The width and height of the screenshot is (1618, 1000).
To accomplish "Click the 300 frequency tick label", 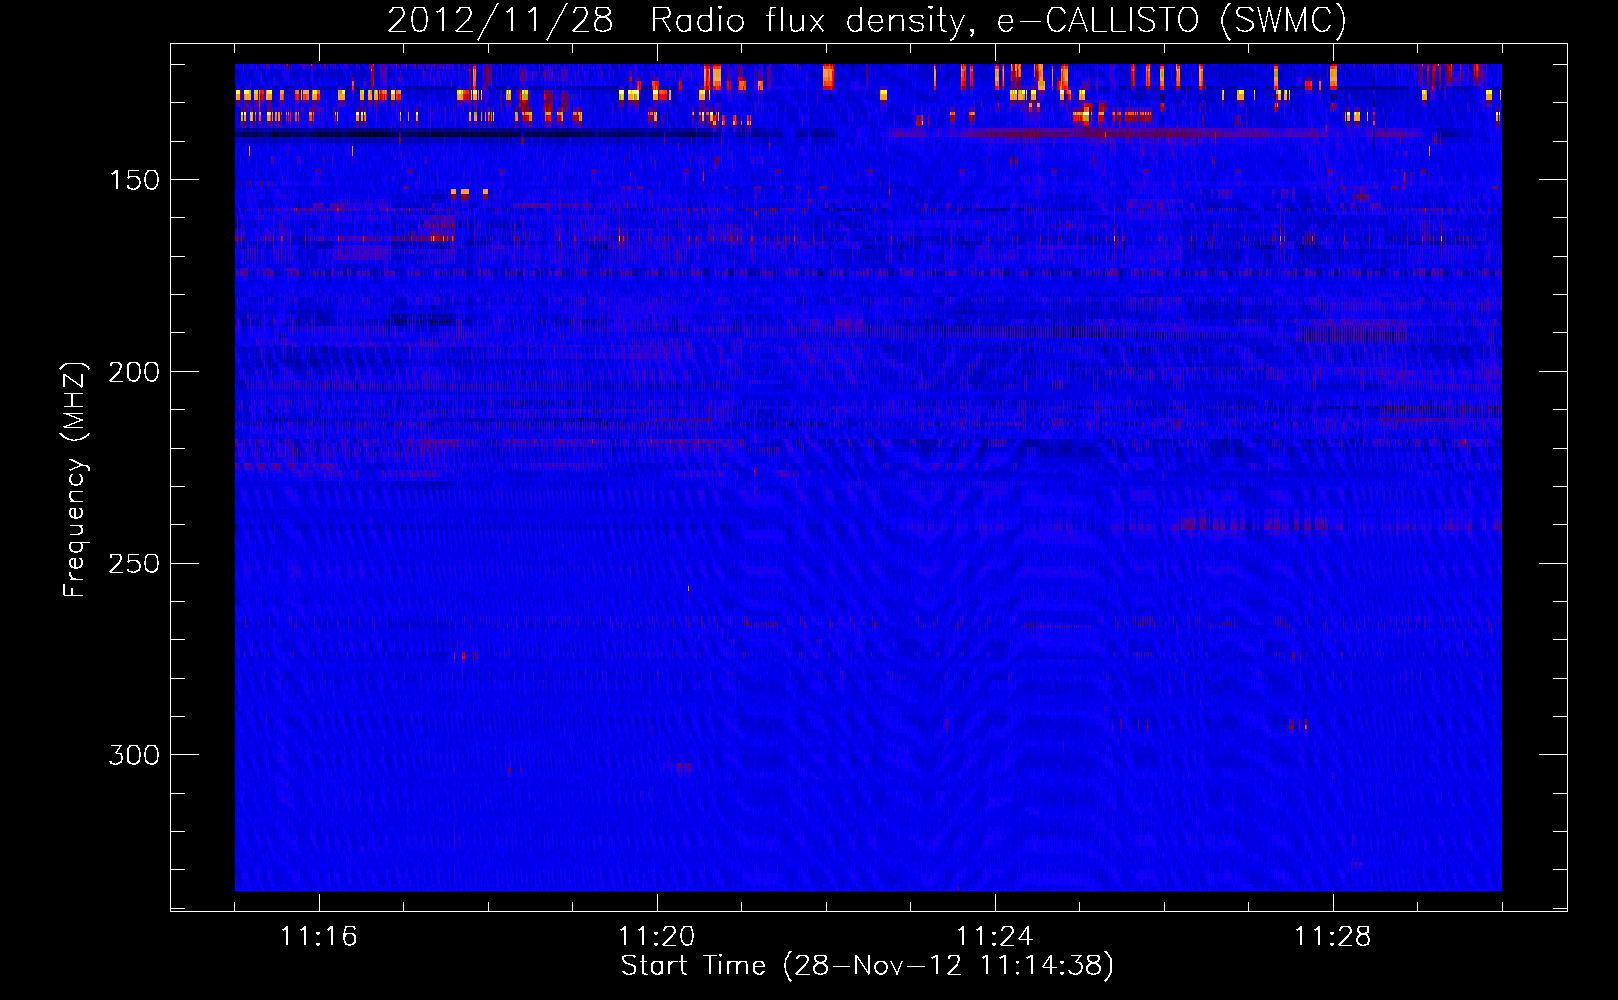I will 134,755.
